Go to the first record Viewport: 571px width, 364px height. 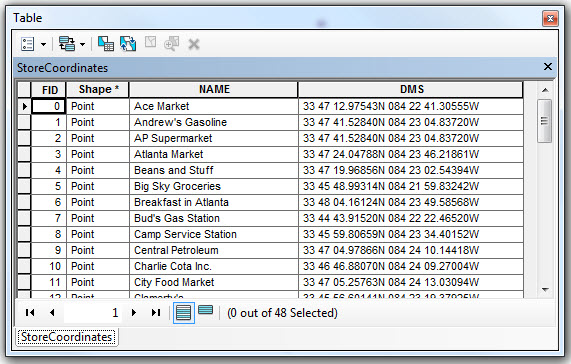click(30, 312)
